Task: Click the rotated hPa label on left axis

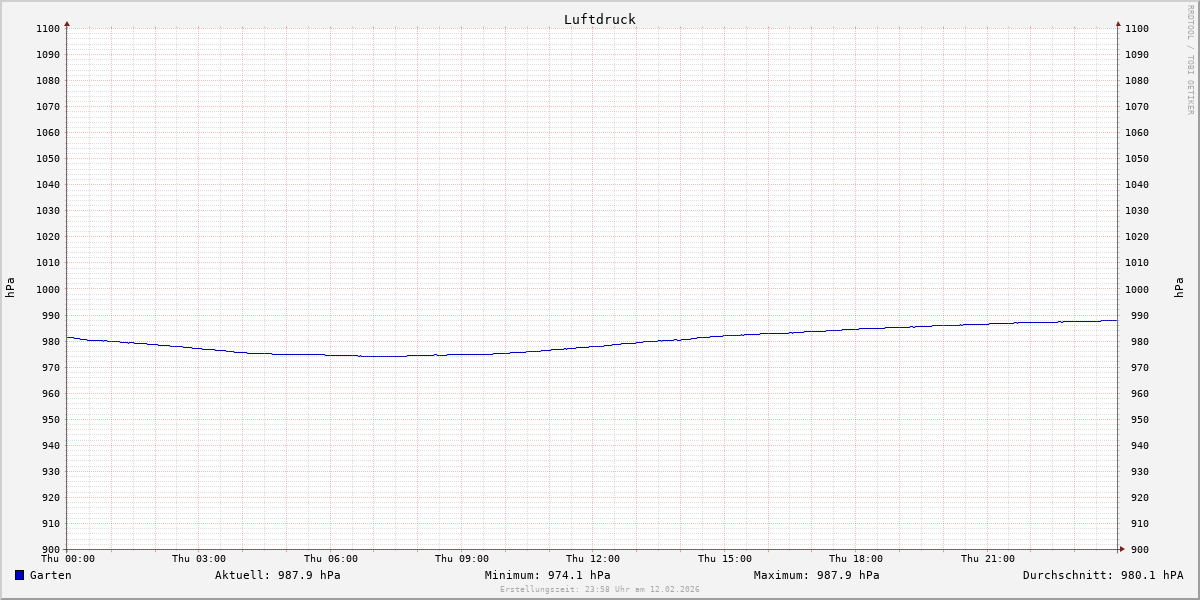Action: point(10,288)
